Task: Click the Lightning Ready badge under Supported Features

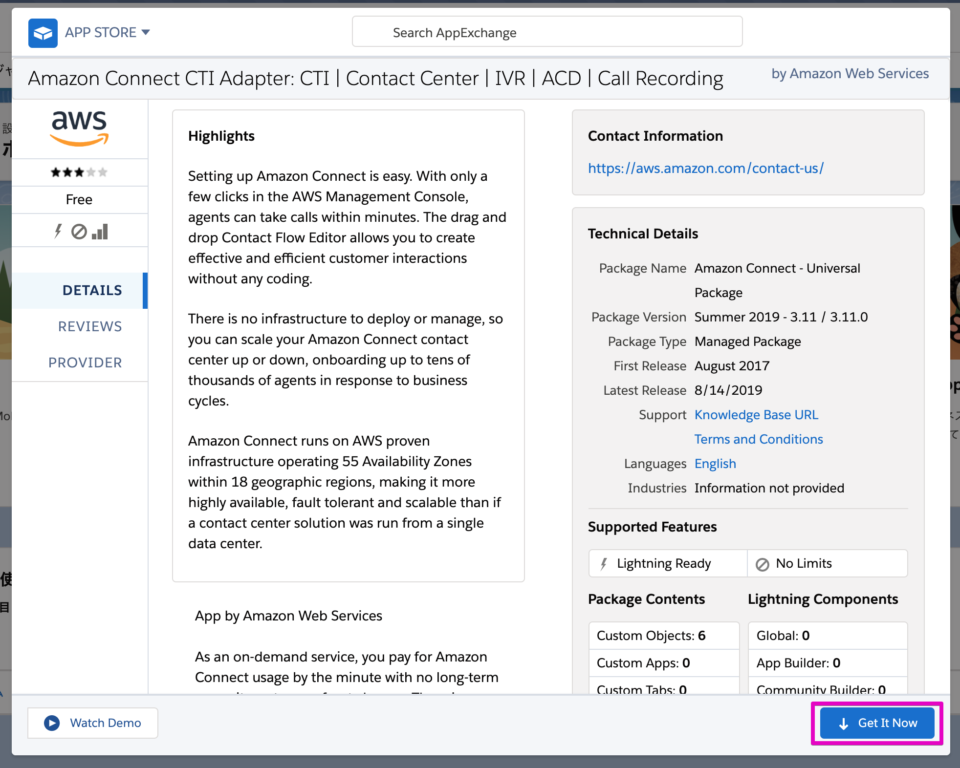Action: click(667, 563)
